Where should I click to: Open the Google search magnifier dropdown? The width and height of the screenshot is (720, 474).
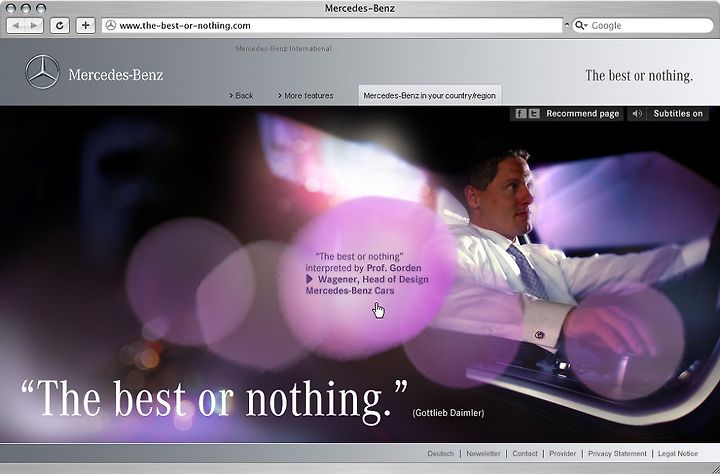pyautogui.click(x=581, y=25)
